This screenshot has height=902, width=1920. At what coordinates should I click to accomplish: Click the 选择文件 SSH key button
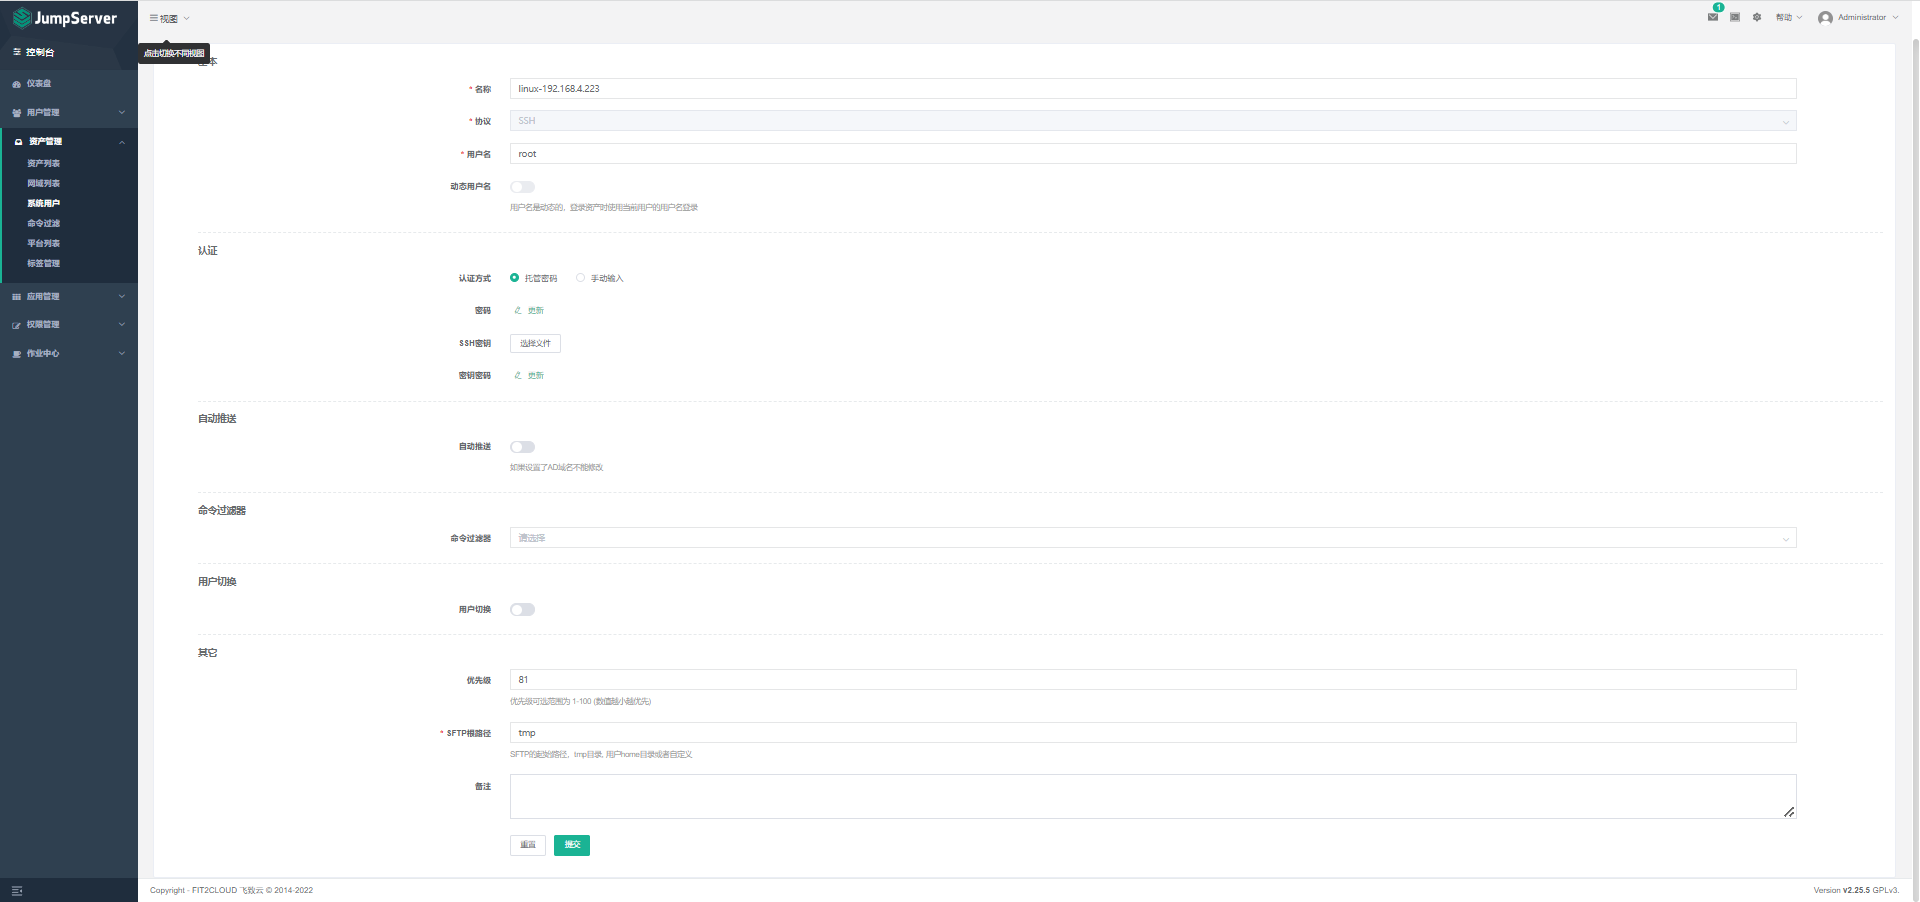[x=535, y=343]
